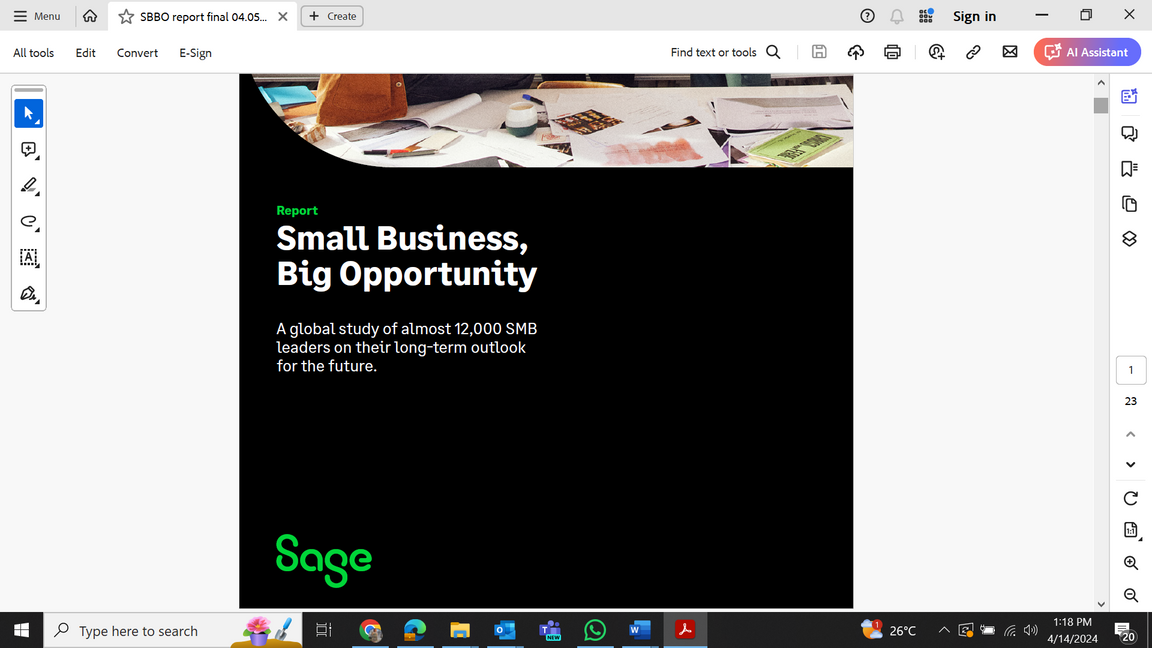Click the vertical scrollbar thumb
Image resolution: width=1152 pixels, height=648 pixels.
[1101, 105]
